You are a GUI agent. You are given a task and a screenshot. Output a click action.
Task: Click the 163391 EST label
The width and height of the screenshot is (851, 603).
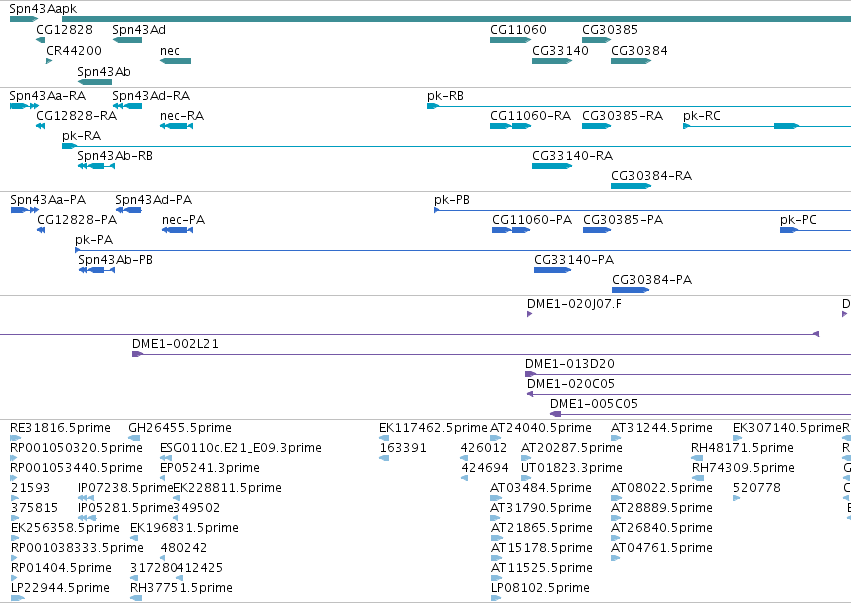[x=403, y=449]
